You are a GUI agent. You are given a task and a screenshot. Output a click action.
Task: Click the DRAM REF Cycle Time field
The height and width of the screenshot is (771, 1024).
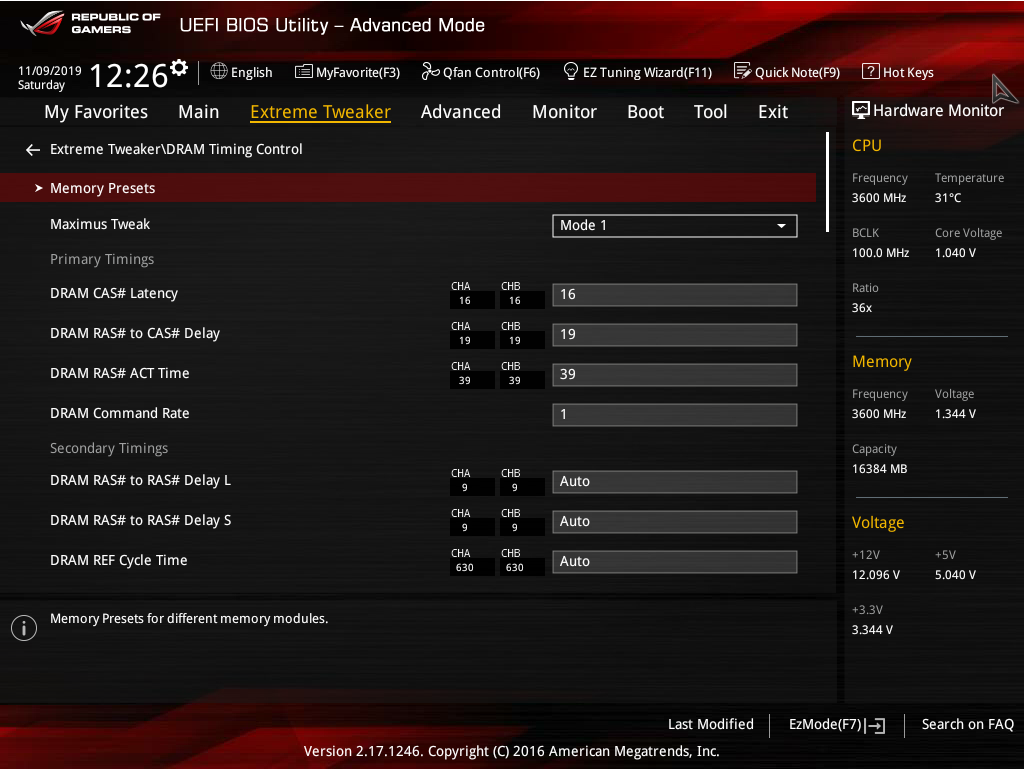pyautogui.click(x=675, y=561)
